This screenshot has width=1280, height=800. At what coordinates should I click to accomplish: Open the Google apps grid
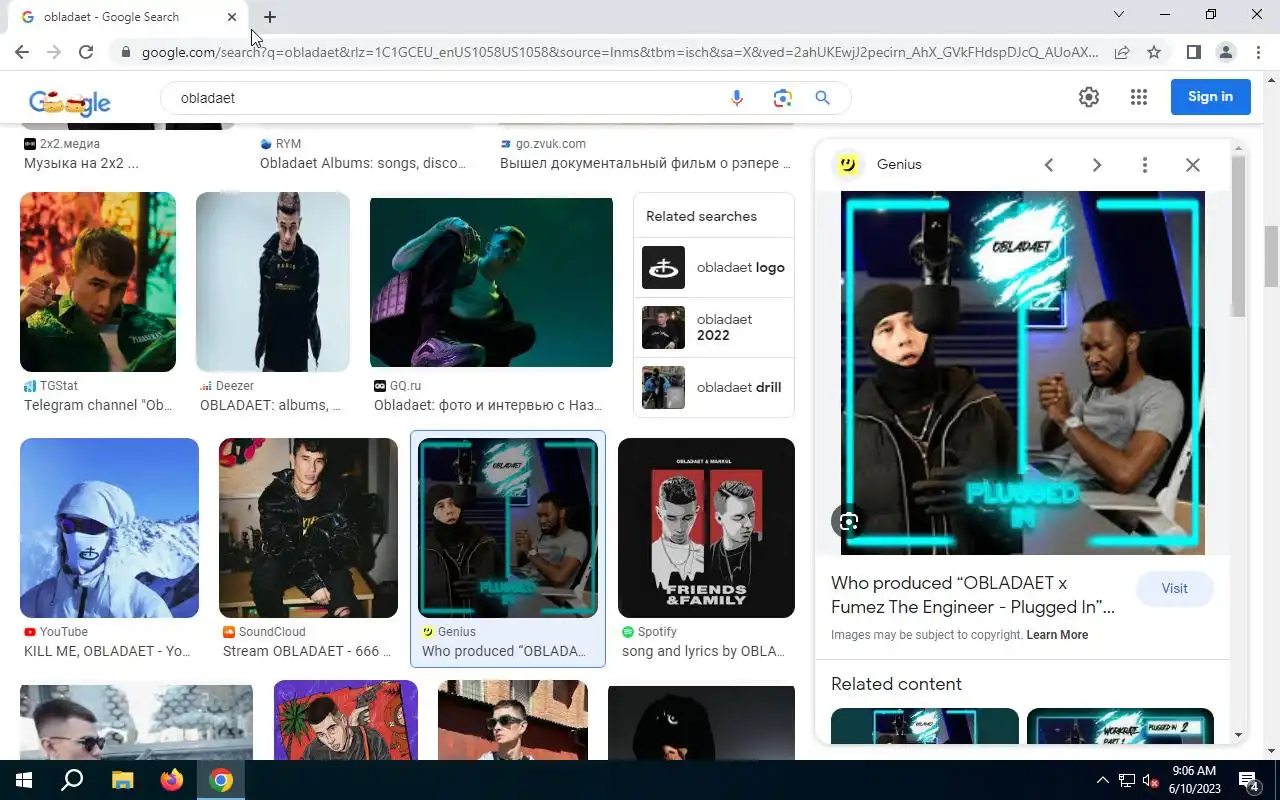coord(1138,97)
